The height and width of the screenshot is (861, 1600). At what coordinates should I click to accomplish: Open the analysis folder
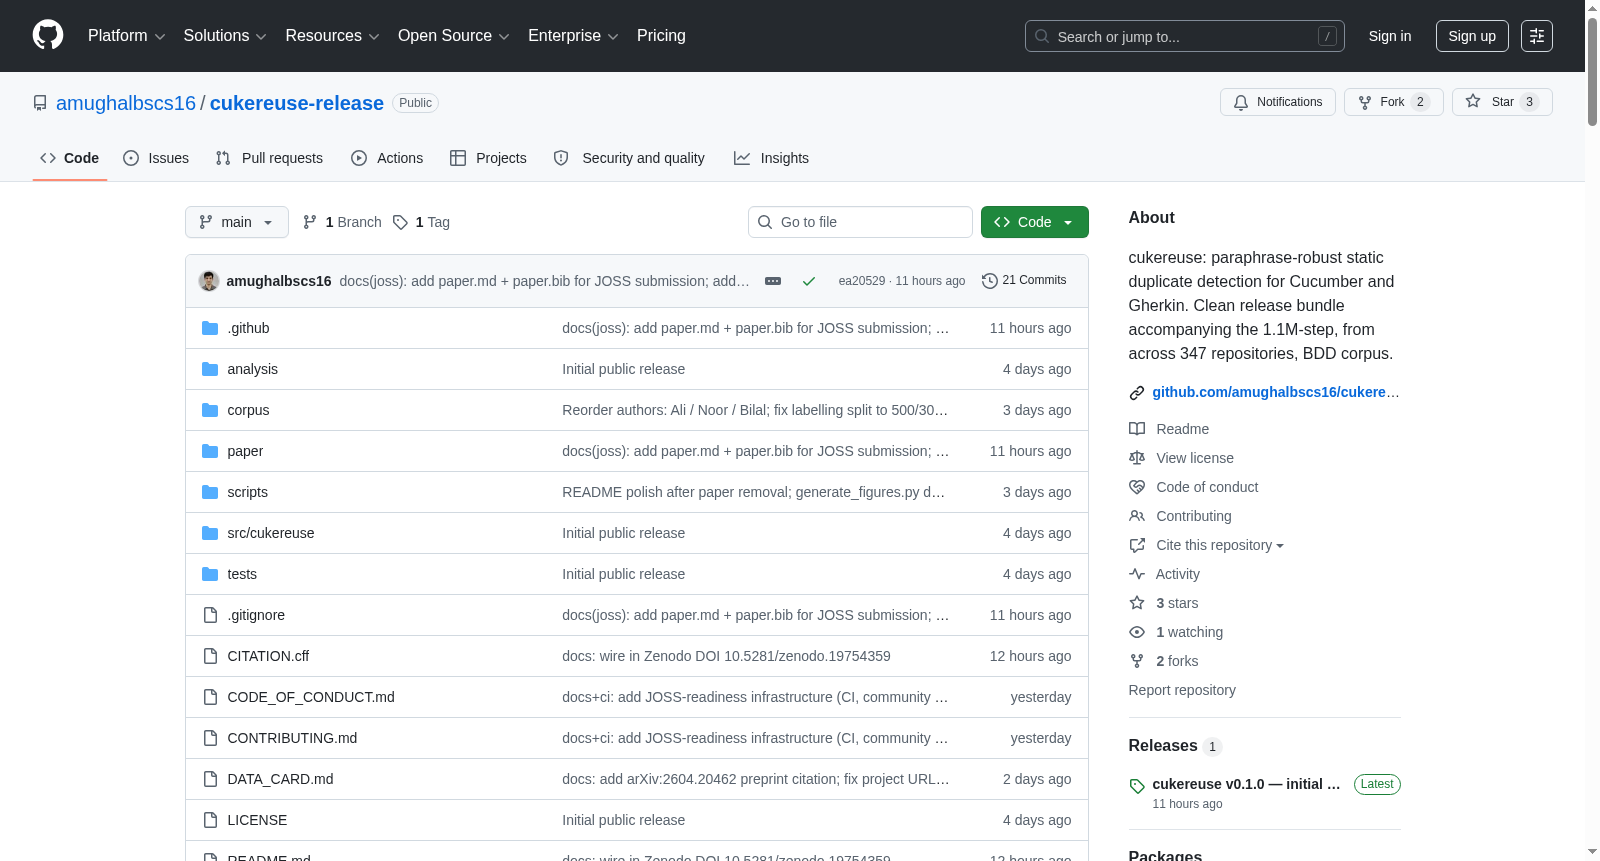(252, 369)
